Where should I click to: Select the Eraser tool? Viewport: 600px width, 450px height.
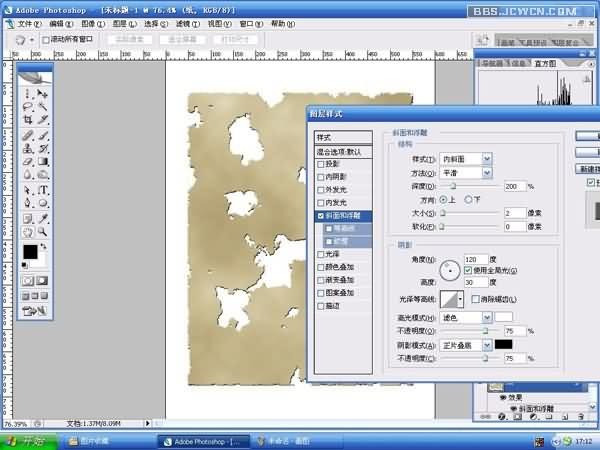[x=28, y=161]
